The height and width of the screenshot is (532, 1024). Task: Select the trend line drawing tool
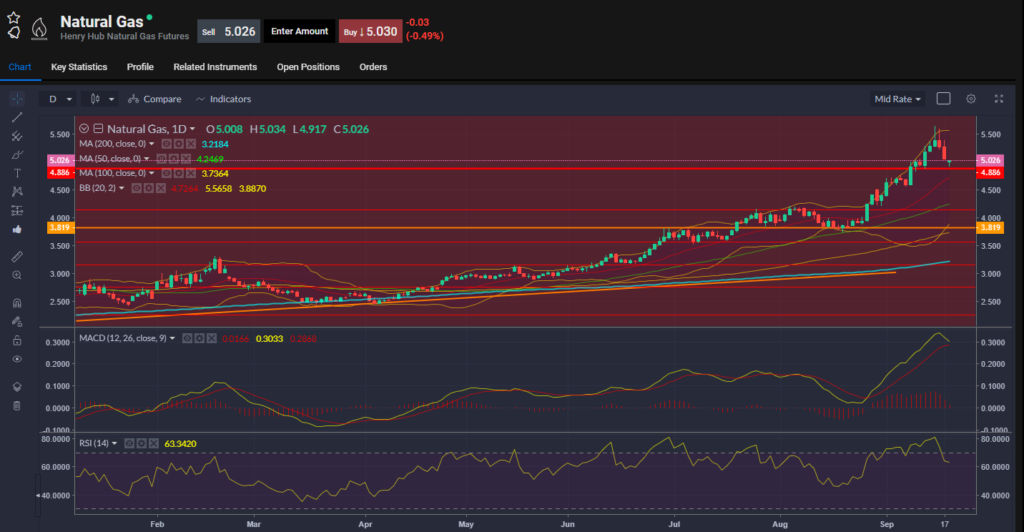[x=17, y=117]
